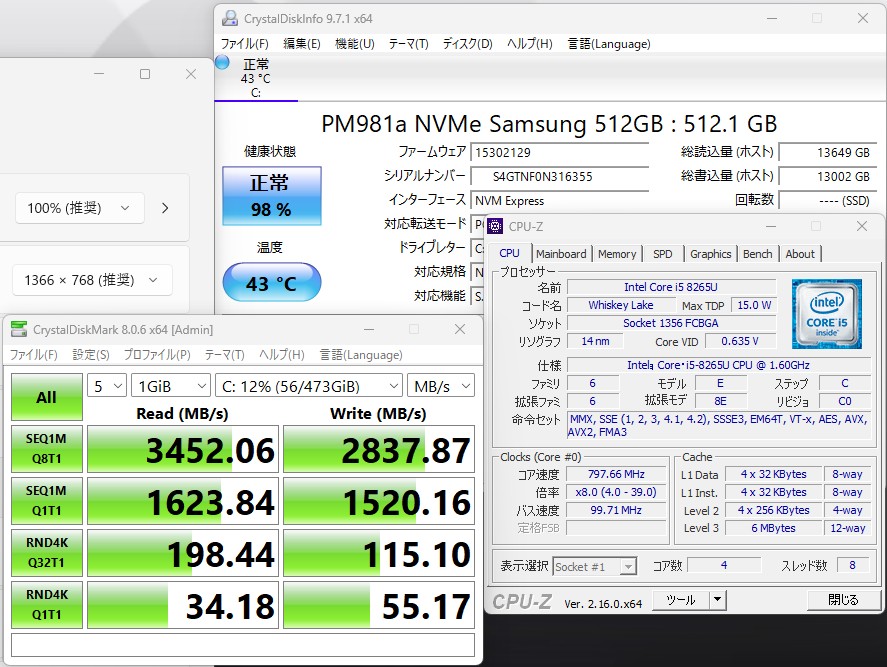Click the 正常 98 % health status button

(272, 196)
